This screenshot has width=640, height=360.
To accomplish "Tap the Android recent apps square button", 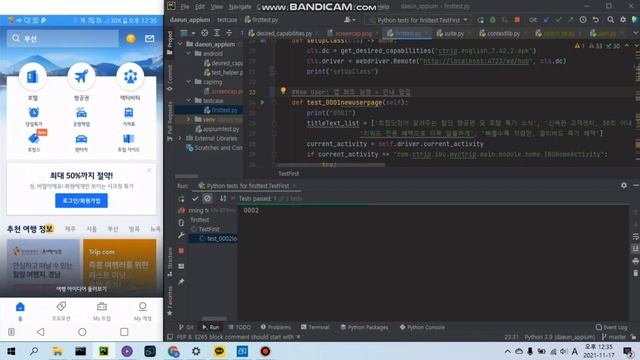I will pyautogui.click(x=124, y=332).
